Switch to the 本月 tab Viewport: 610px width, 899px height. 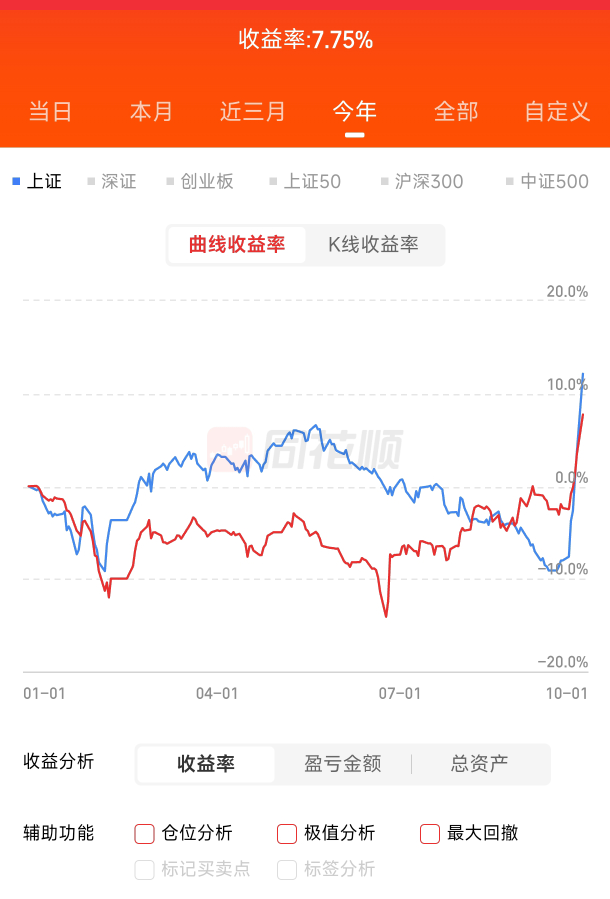(x=152, y=111)
